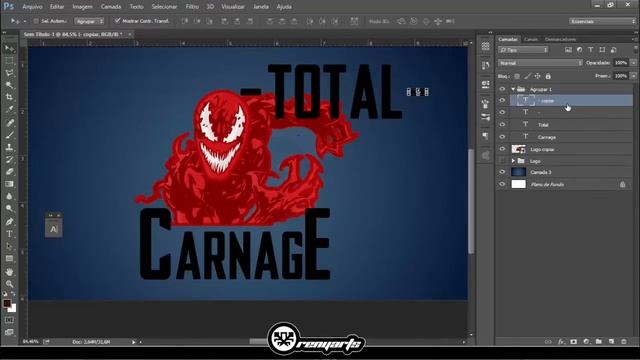Select the Pen tool
The height and width of the screenshot is (360, 640).
tap(9, 222)
